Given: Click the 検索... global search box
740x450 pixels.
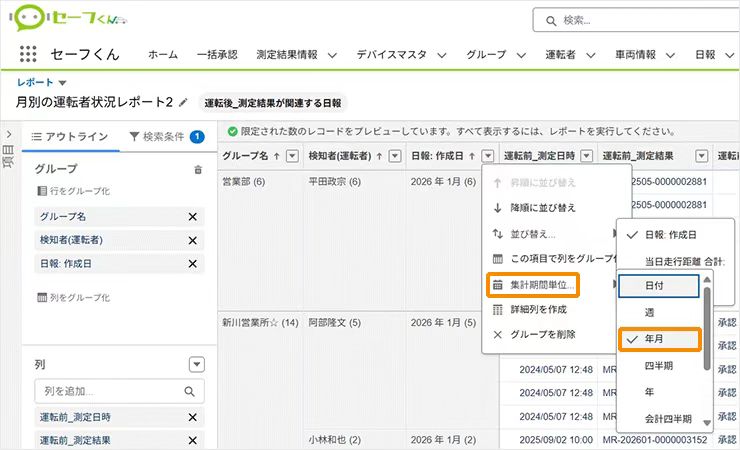Looking at the screenshot, I should pyautogui.click(x=636, y=20).
